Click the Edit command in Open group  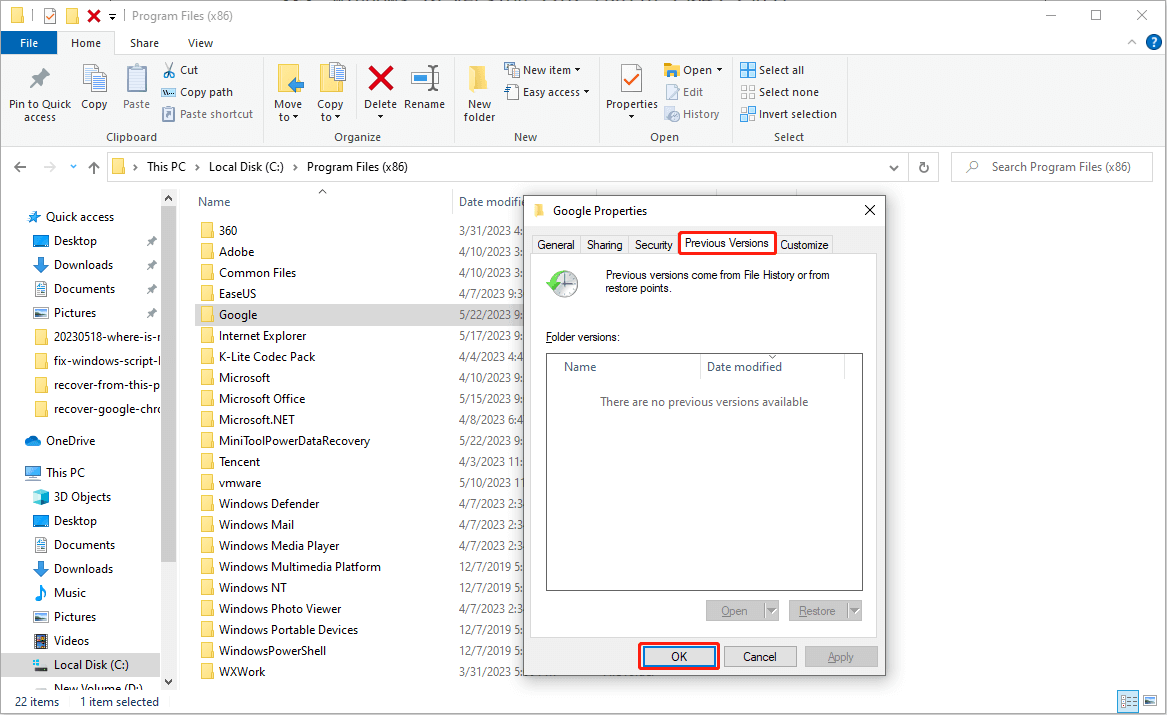pyautogui.click(x=684, y=92)
